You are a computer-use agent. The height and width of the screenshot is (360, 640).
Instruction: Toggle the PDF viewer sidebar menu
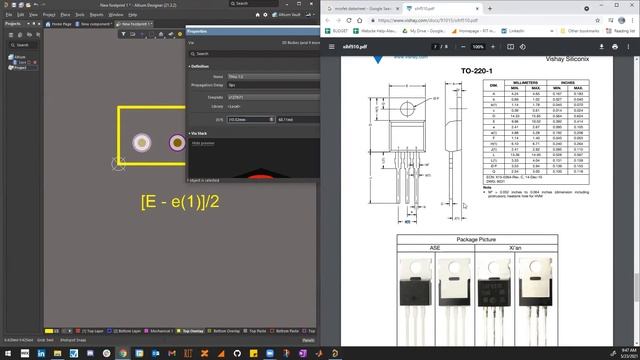(332, 47)
